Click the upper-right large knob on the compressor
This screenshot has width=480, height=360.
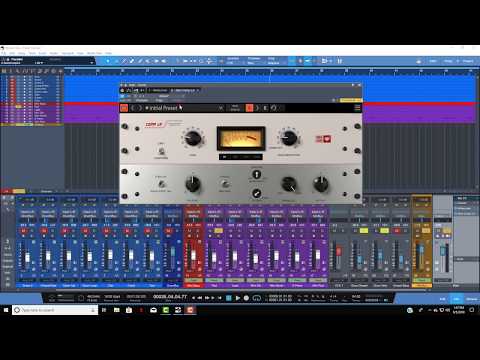tap(289, 138)
